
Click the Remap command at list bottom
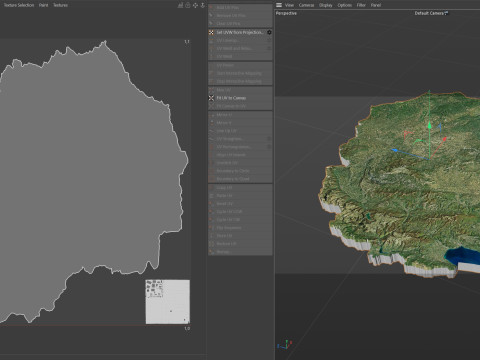point(240,252)
